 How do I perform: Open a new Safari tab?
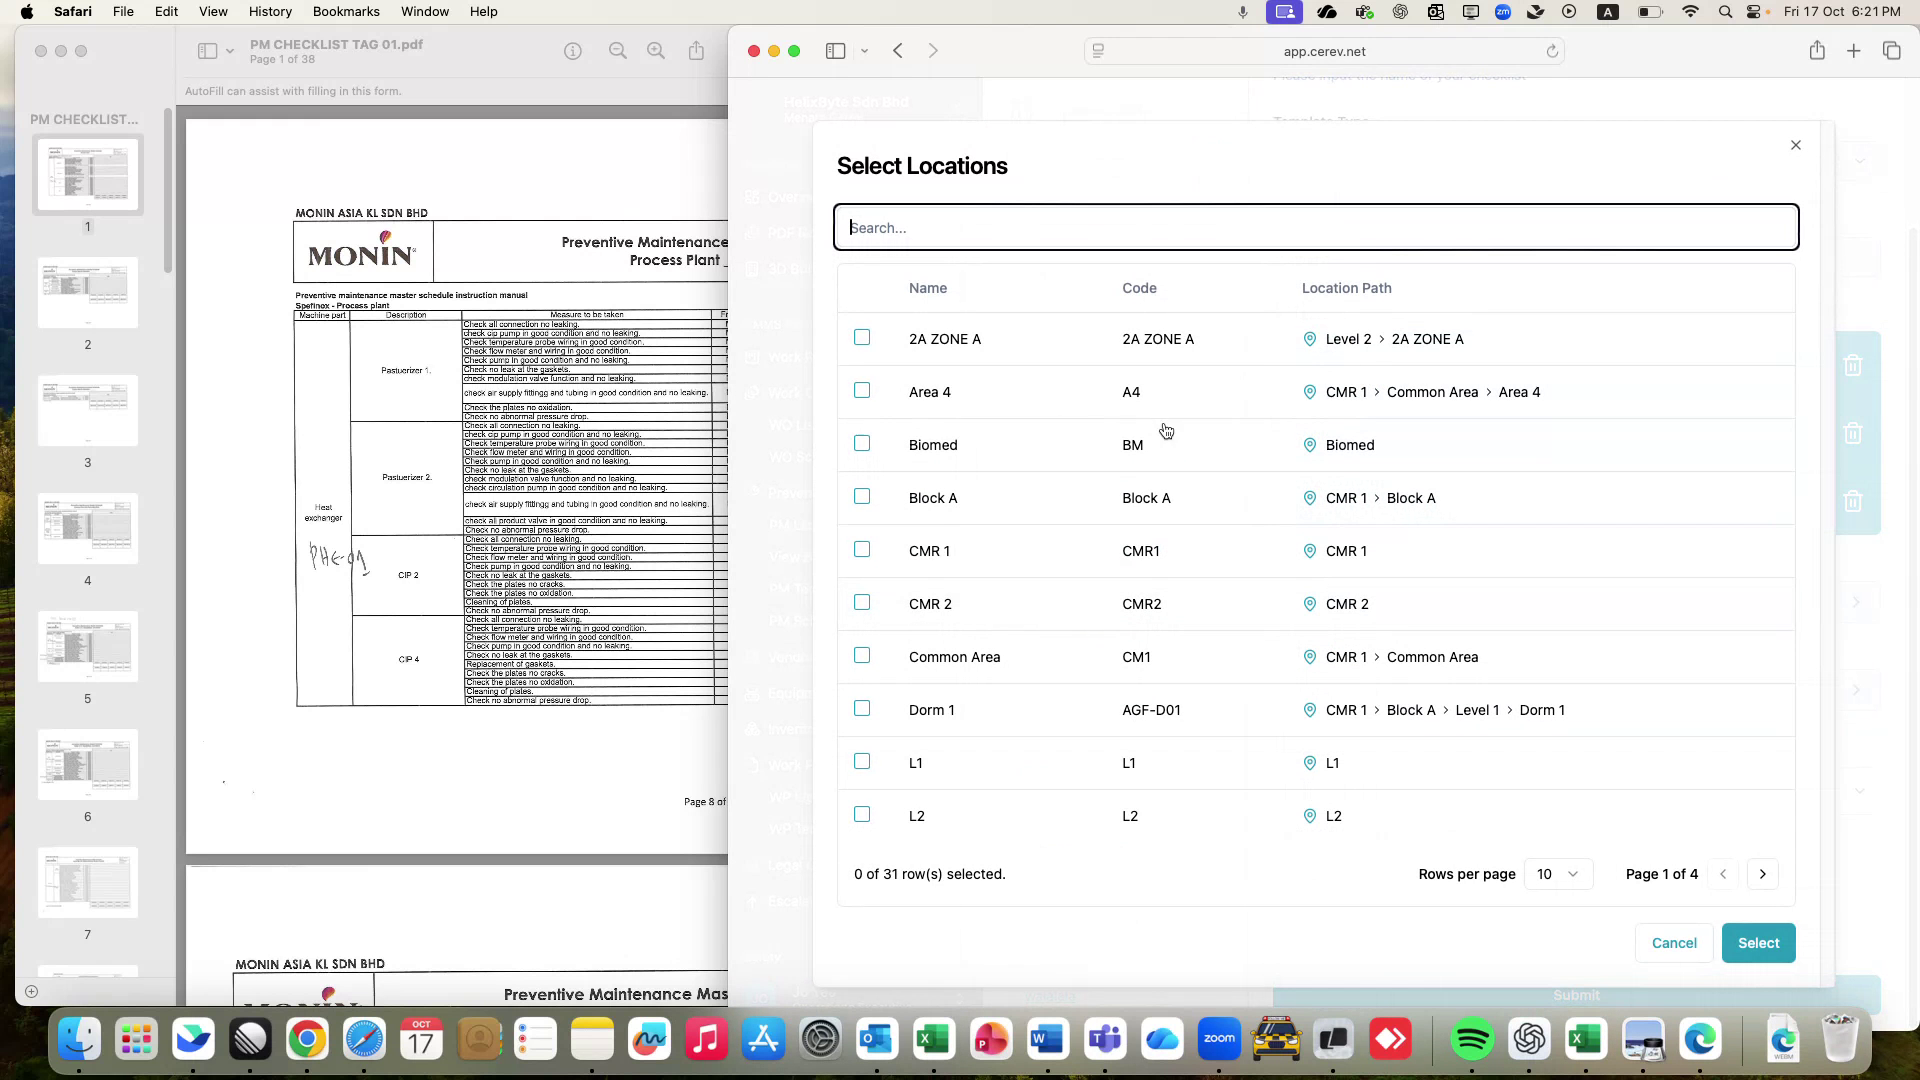pyautogui.click(x=1853, y=50)
